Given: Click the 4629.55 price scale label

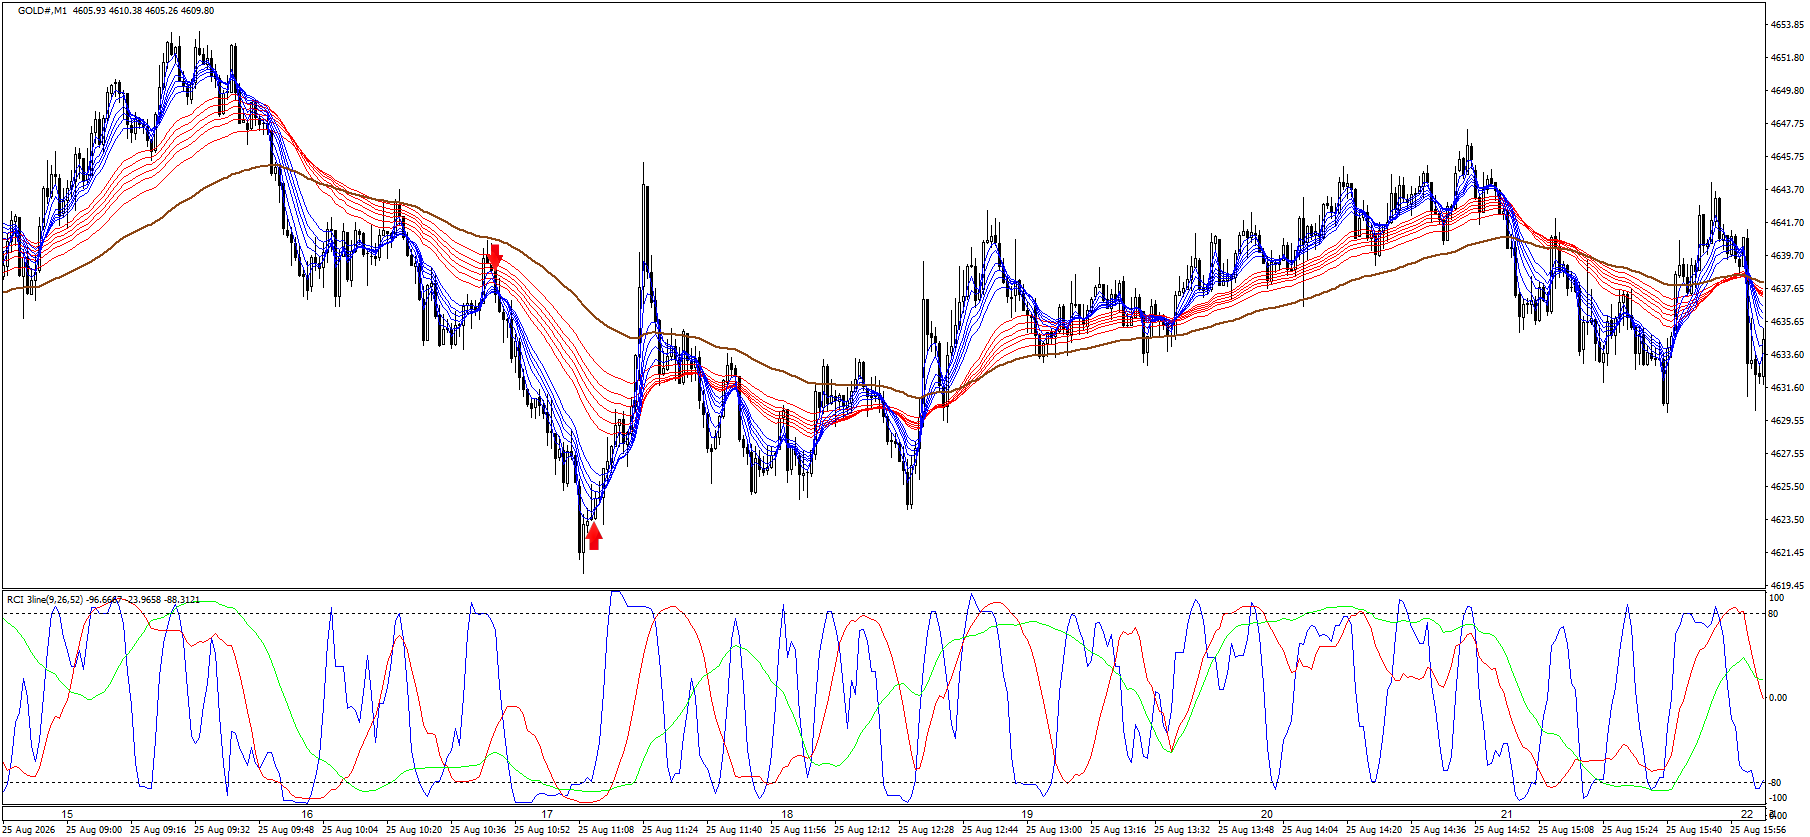Looking at the screenshot, I should click(1787, 421).
